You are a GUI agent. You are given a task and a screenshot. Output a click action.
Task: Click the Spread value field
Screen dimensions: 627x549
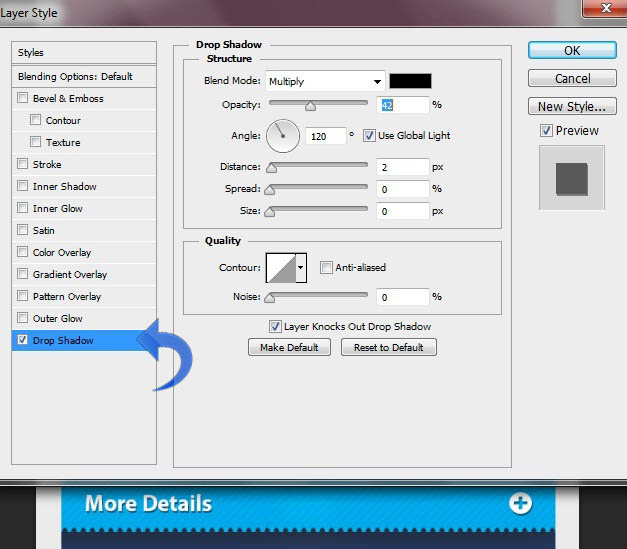403,189
